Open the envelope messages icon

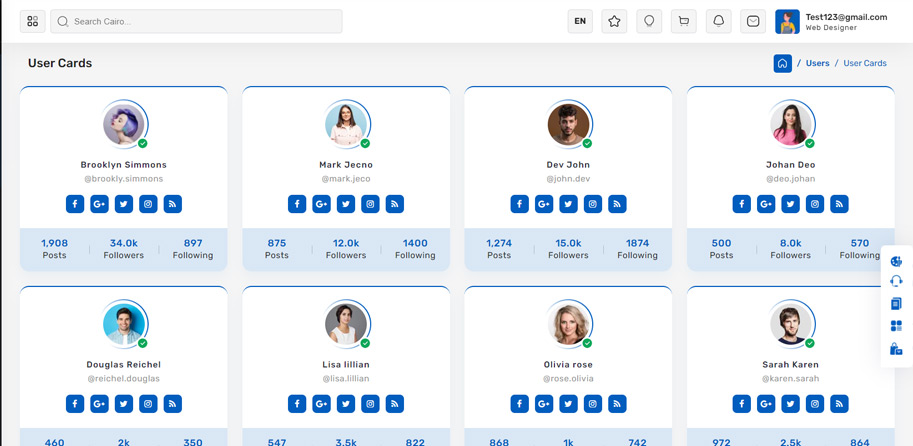click(x=753, y=22)
